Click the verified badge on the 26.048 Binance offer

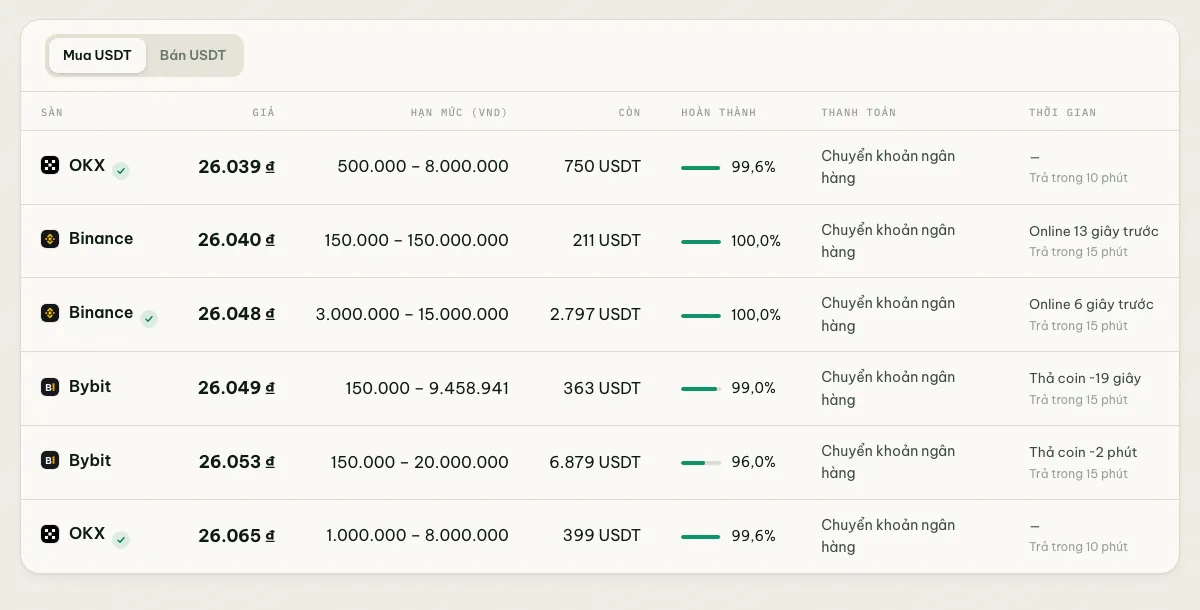149,319
